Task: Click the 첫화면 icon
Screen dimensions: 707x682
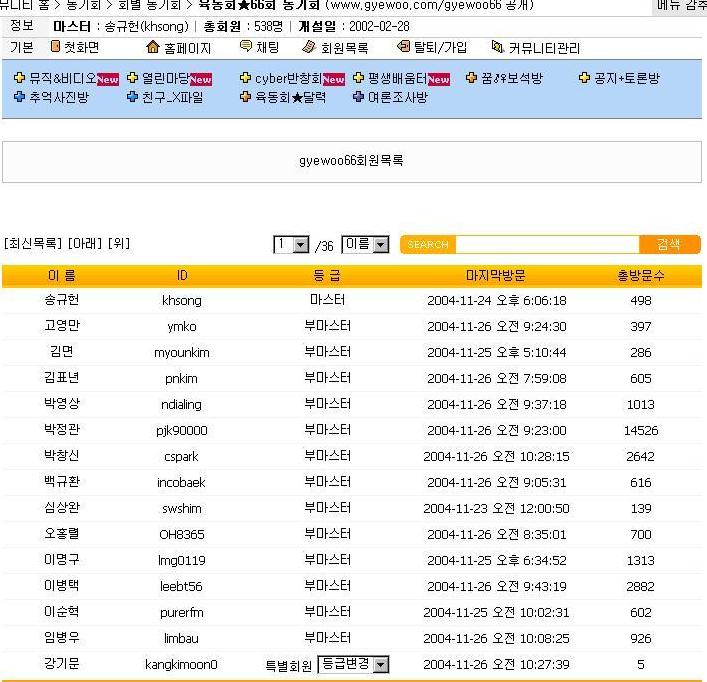Action: pos(56,47)
